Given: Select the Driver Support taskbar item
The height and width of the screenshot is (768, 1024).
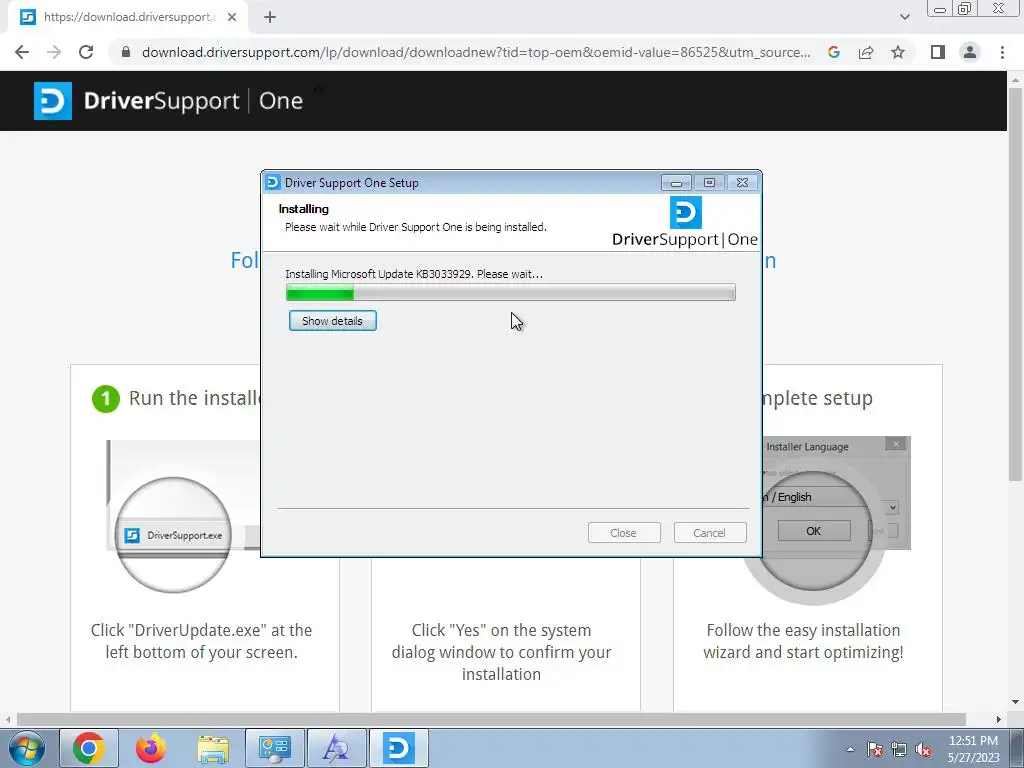Looking at the screenshot, I should point(398,748).
